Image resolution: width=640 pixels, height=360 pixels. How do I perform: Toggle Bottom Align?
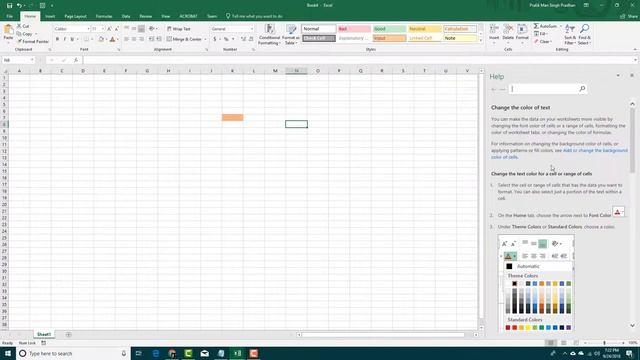pos(141,29)
